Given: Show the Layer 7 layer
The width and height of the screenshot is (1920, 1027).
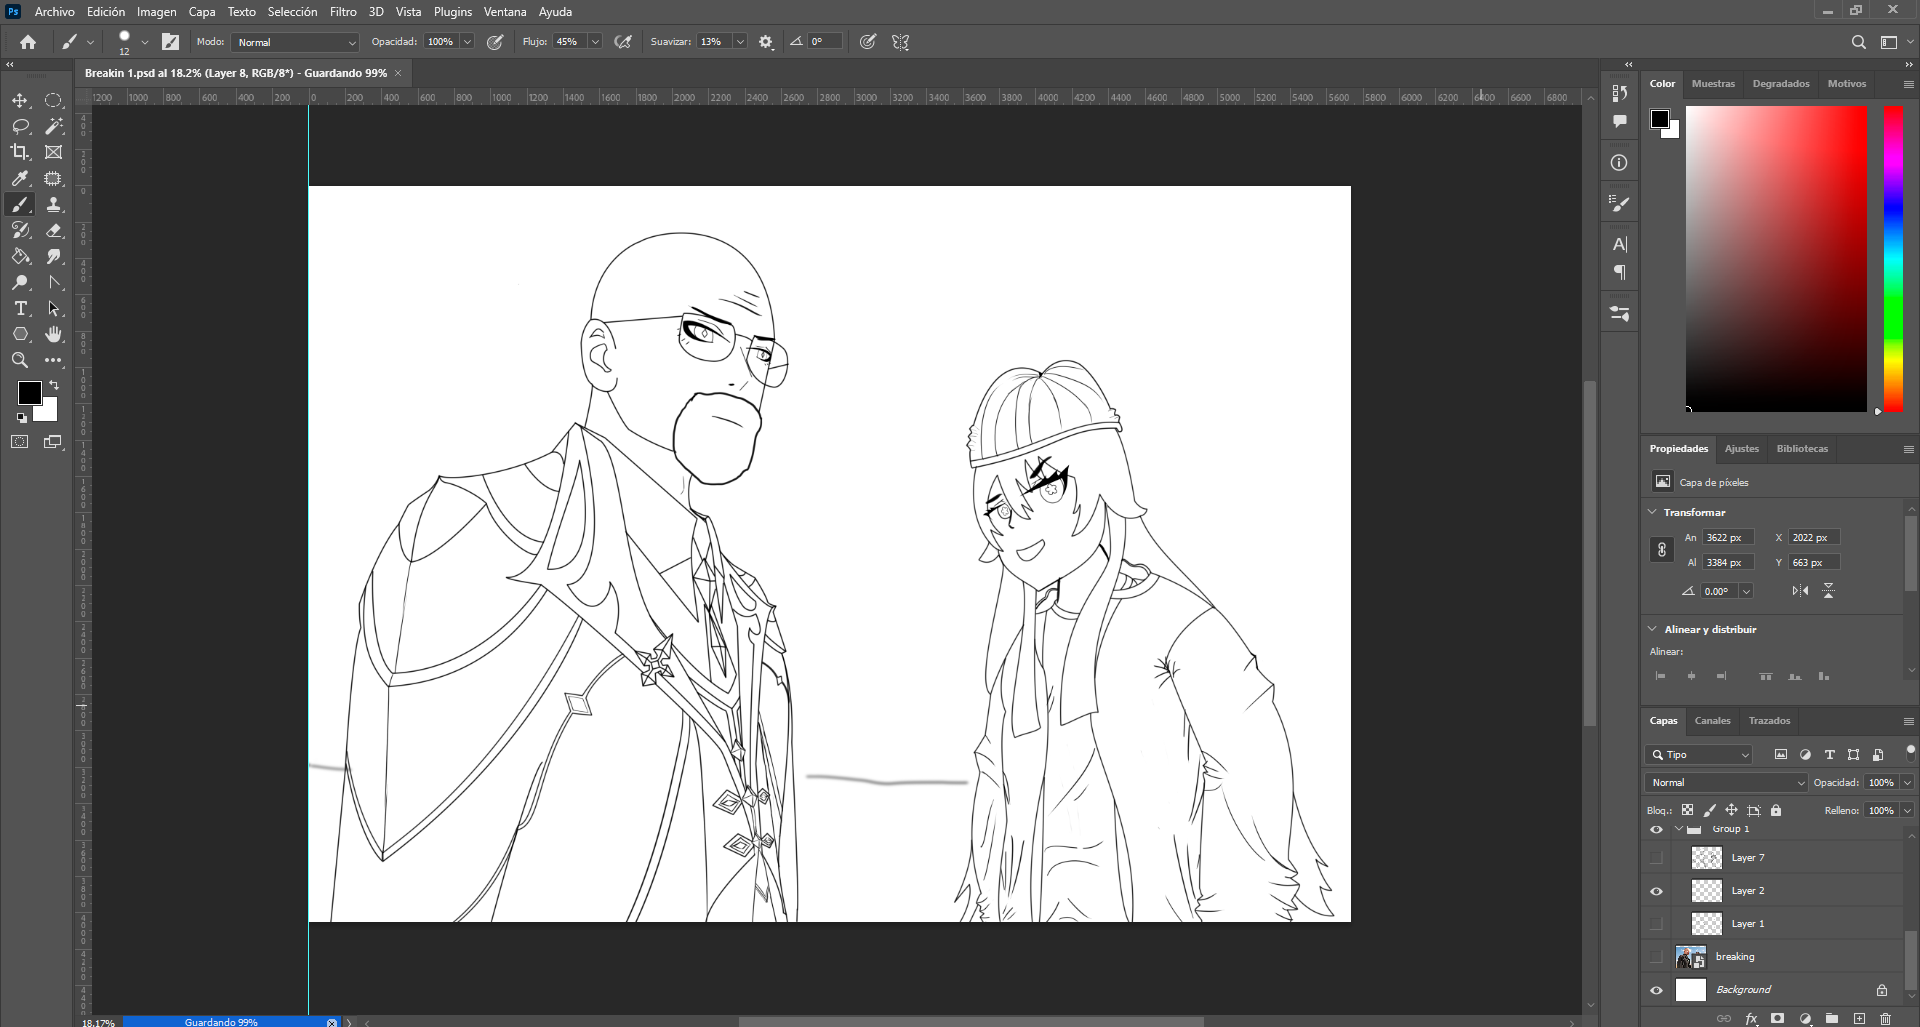Looking at the screenshot, I should pos(1656,858).
